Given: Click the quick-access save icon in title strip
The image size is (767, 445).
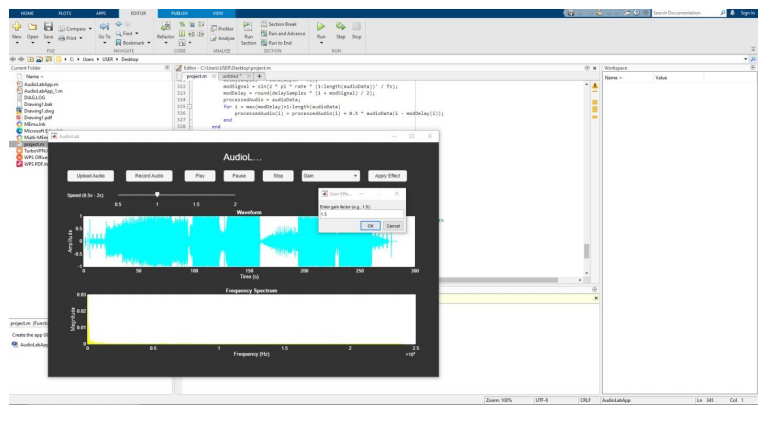Looking at the screenshot, I should tap(570, 13).
